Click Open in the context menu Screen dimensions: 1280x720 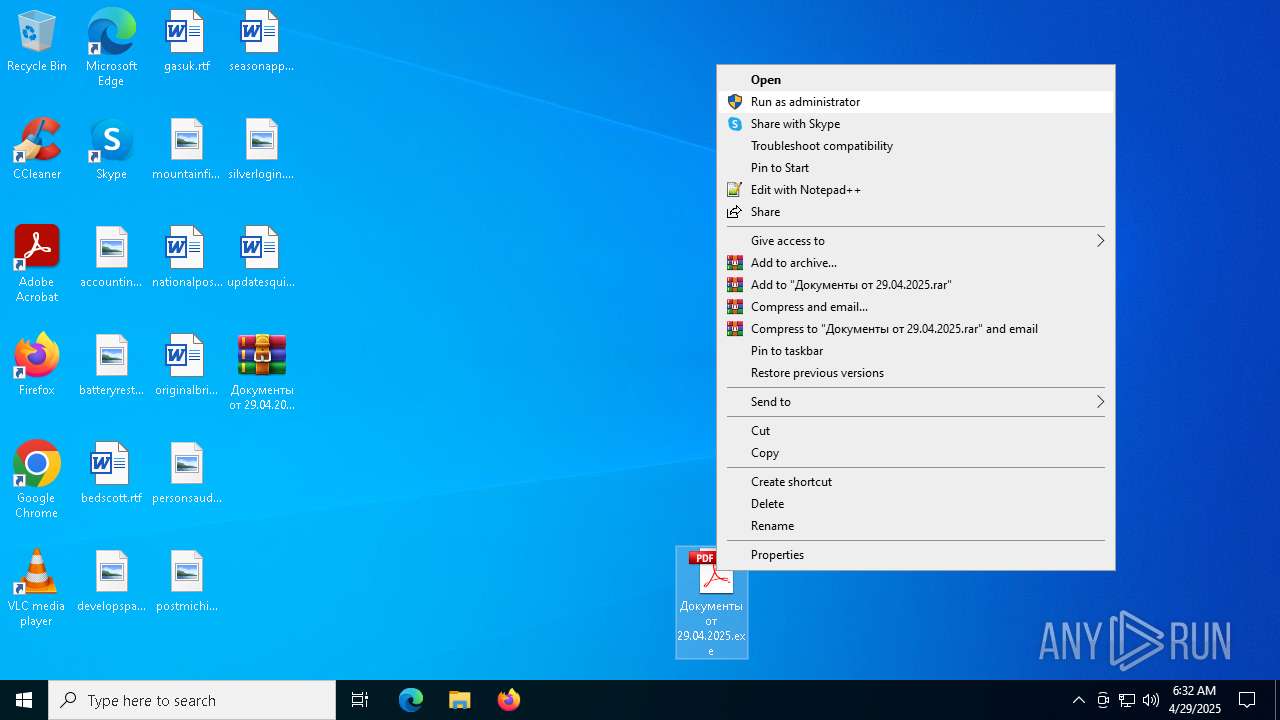pyautogui.click(x=915, y=80)
